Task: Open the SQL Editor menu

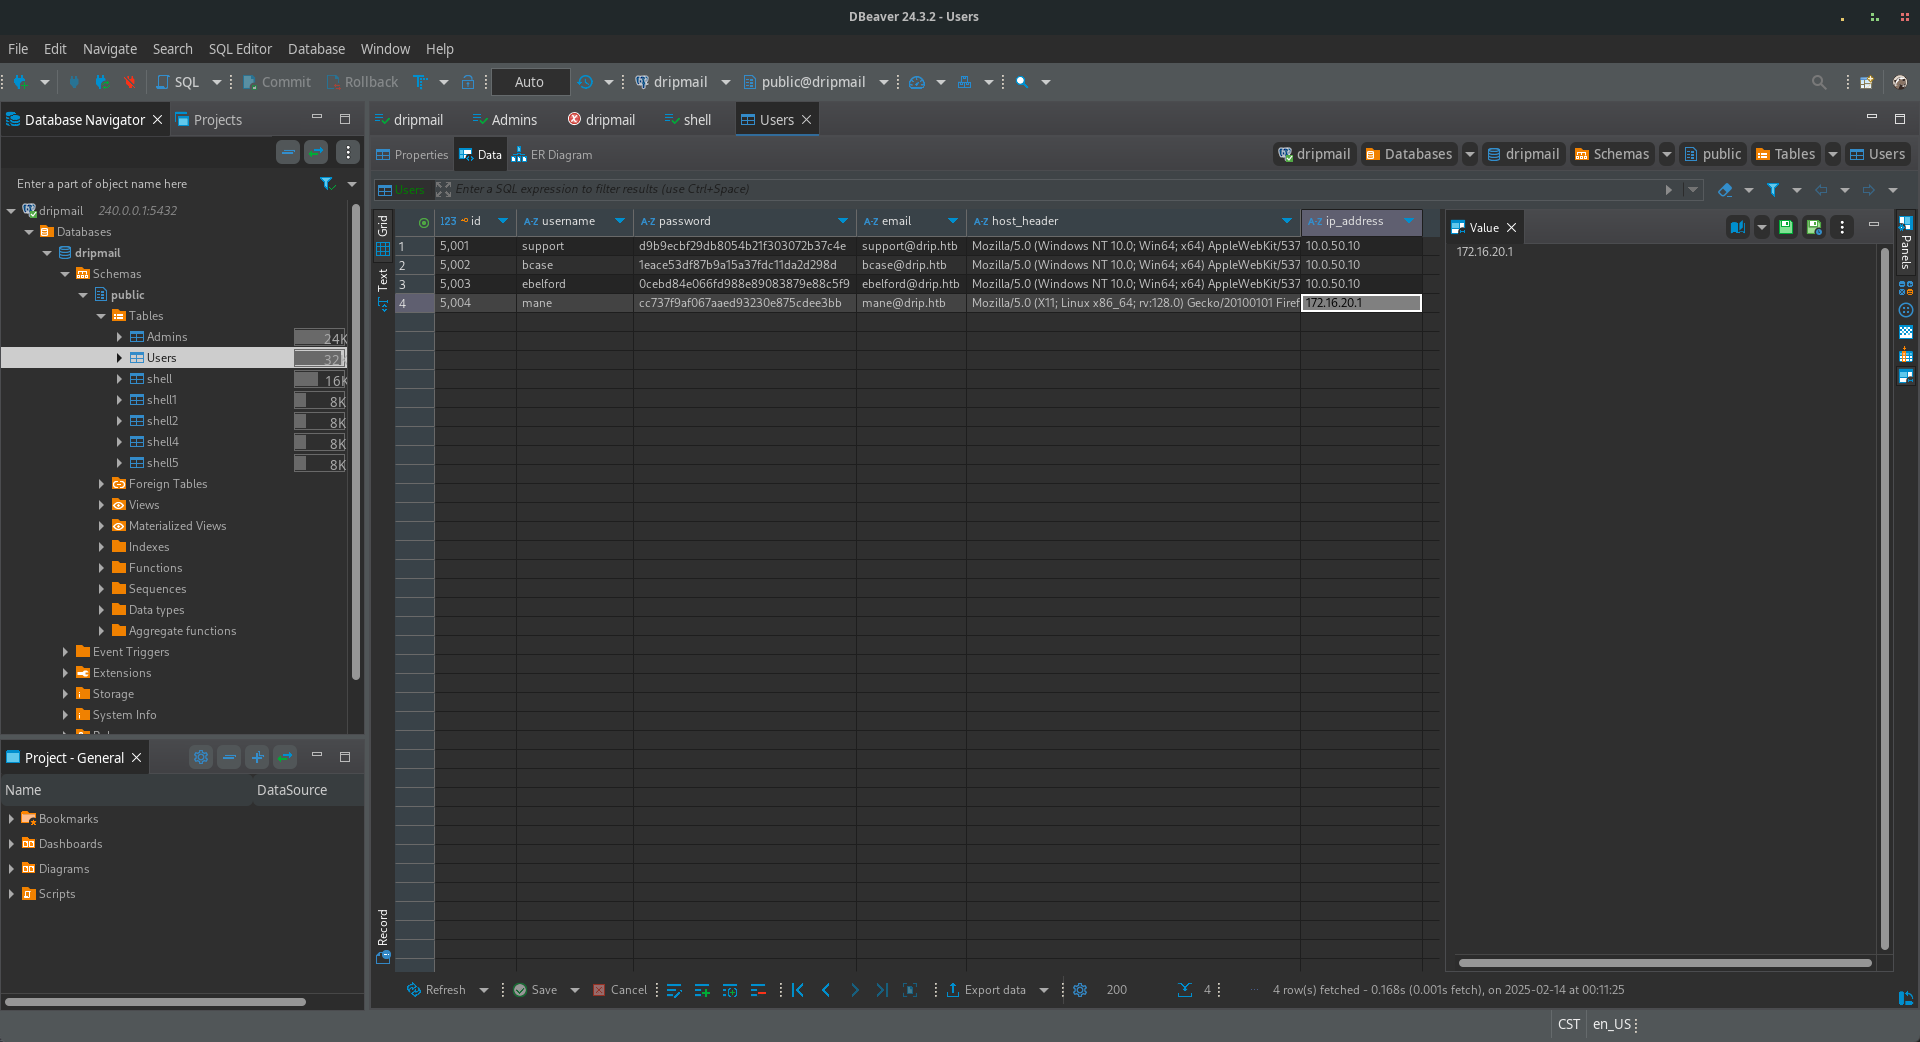Action: pos(239,49)
